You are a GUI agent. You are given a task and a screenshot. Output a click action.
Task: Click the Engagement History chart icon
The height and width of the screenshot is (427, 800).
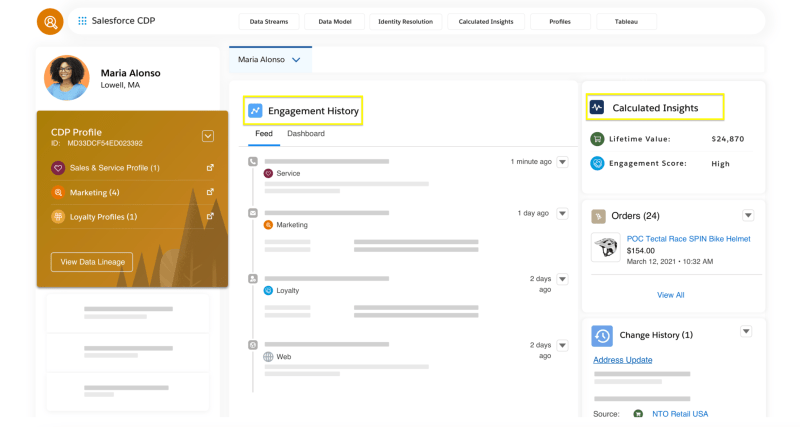tap(255, 111)
